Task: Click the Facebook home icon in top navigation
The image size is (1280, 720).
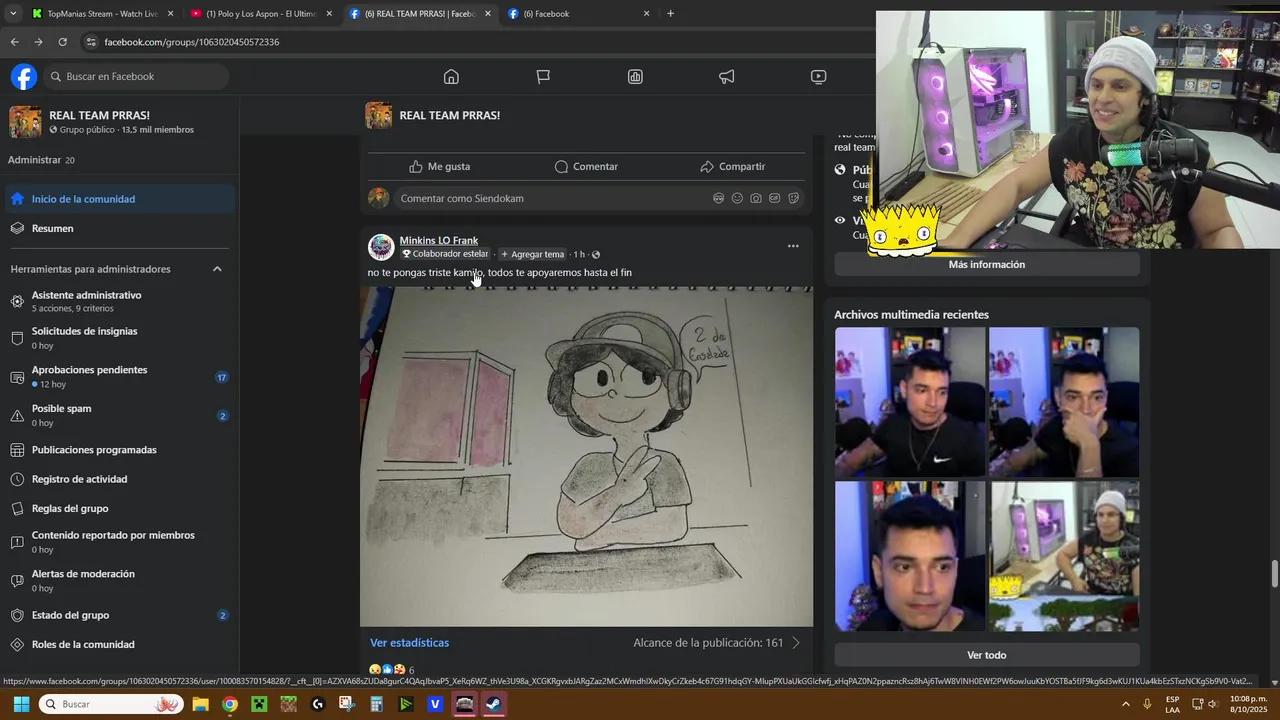Action: click(x=451, y=77)
